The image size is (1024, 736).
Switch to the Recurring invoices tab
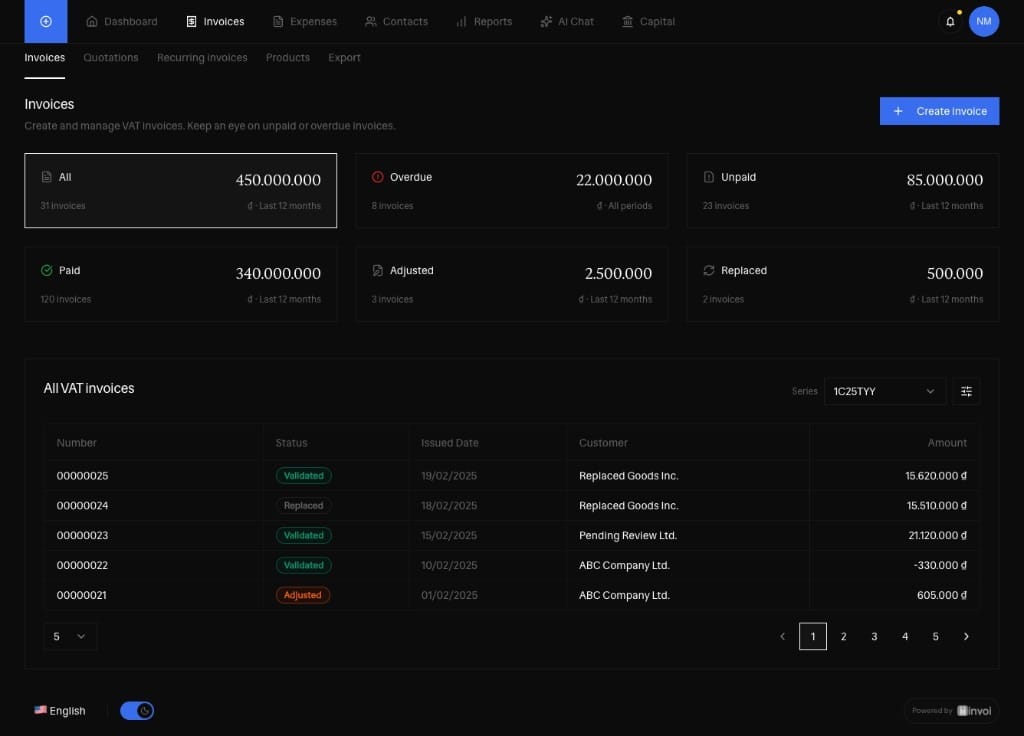[202, 57]
